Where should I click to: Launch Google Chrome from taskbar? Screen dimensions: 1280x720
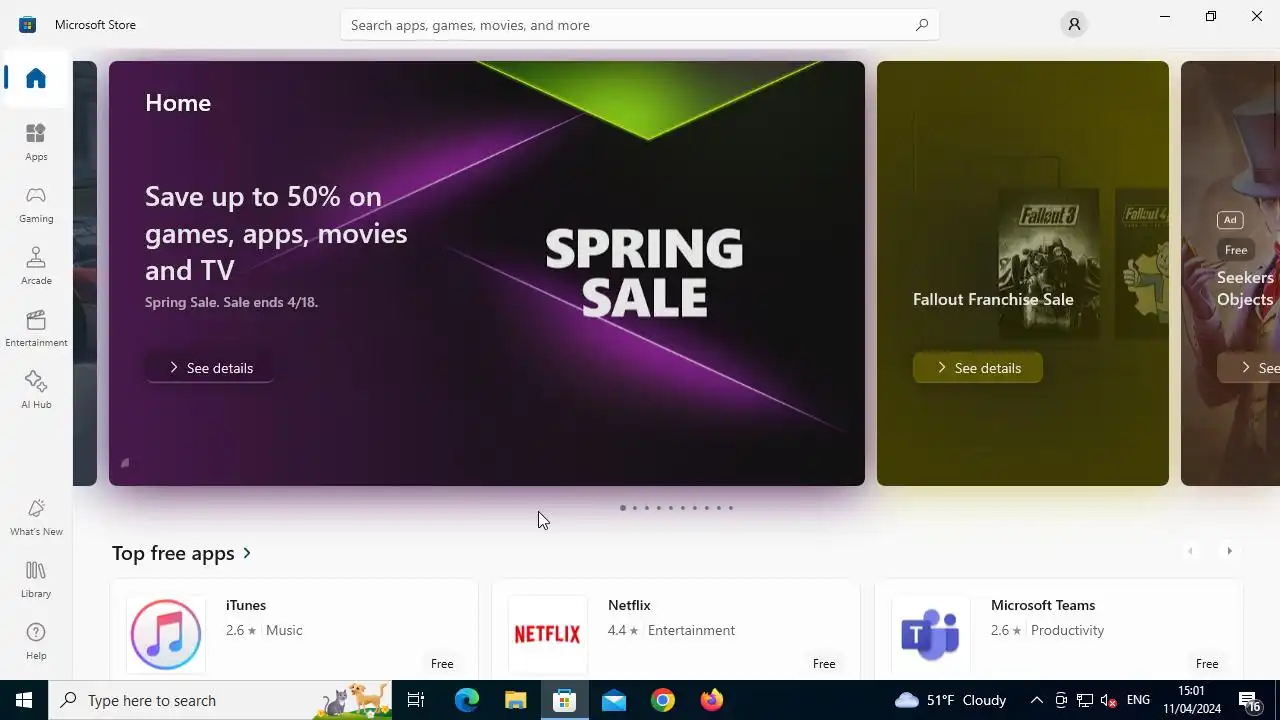point(663,700)
